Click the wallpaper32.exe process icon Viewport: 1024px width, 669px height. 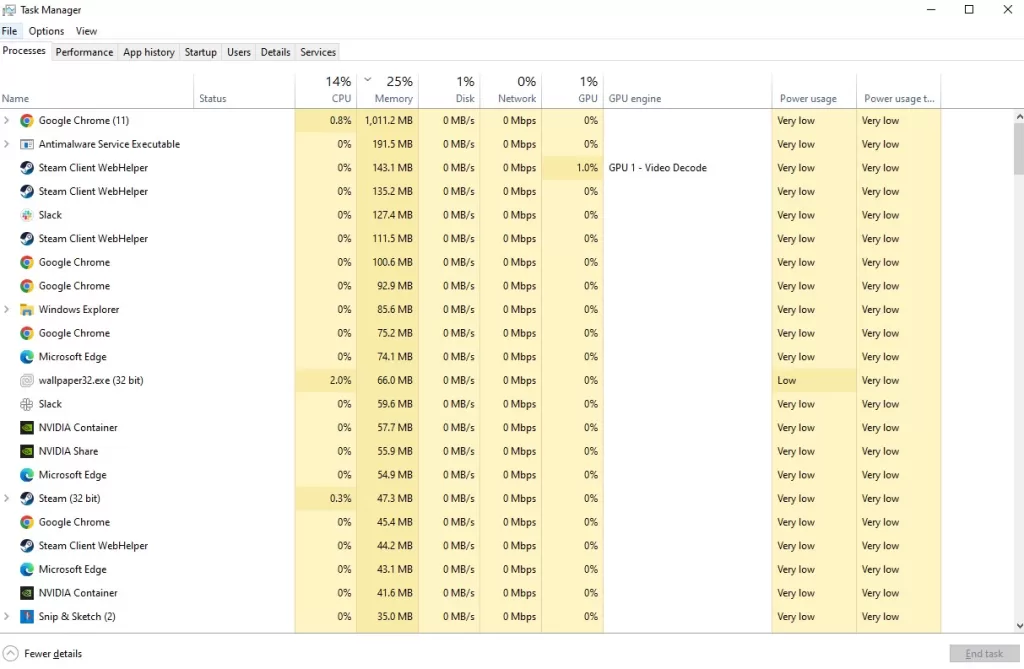point(27,380)
